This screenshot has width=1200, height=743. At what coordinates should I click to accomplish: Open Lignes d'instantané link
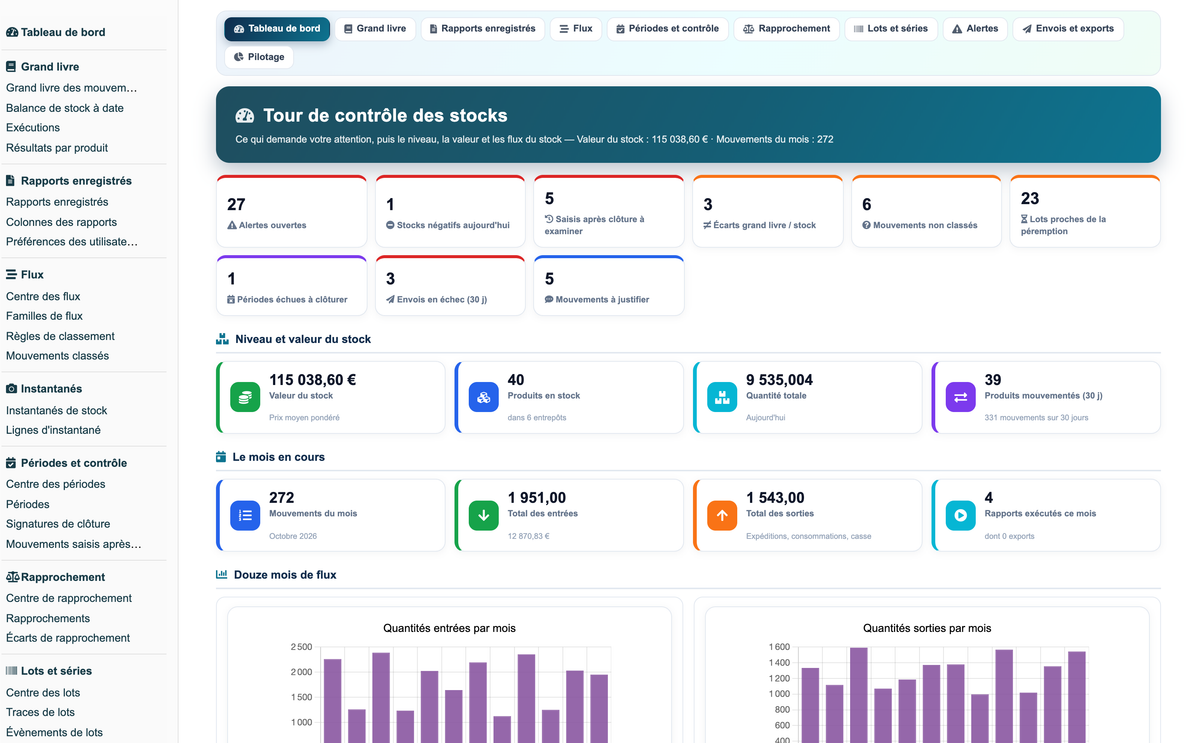pos(53,430)
